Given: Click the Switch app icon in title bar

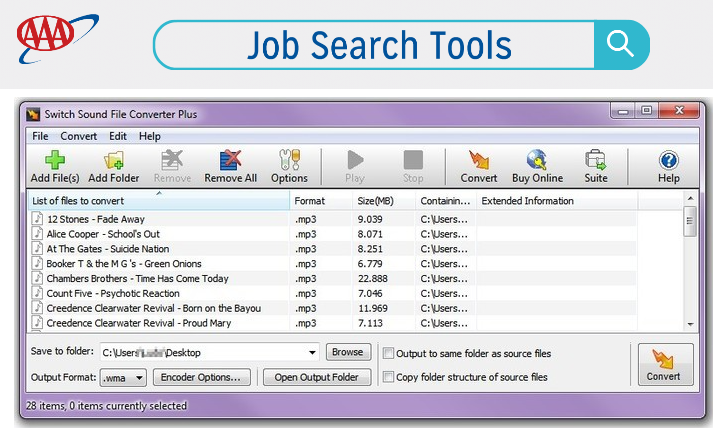Looking at the screenshot, I should tap(33, 115).
